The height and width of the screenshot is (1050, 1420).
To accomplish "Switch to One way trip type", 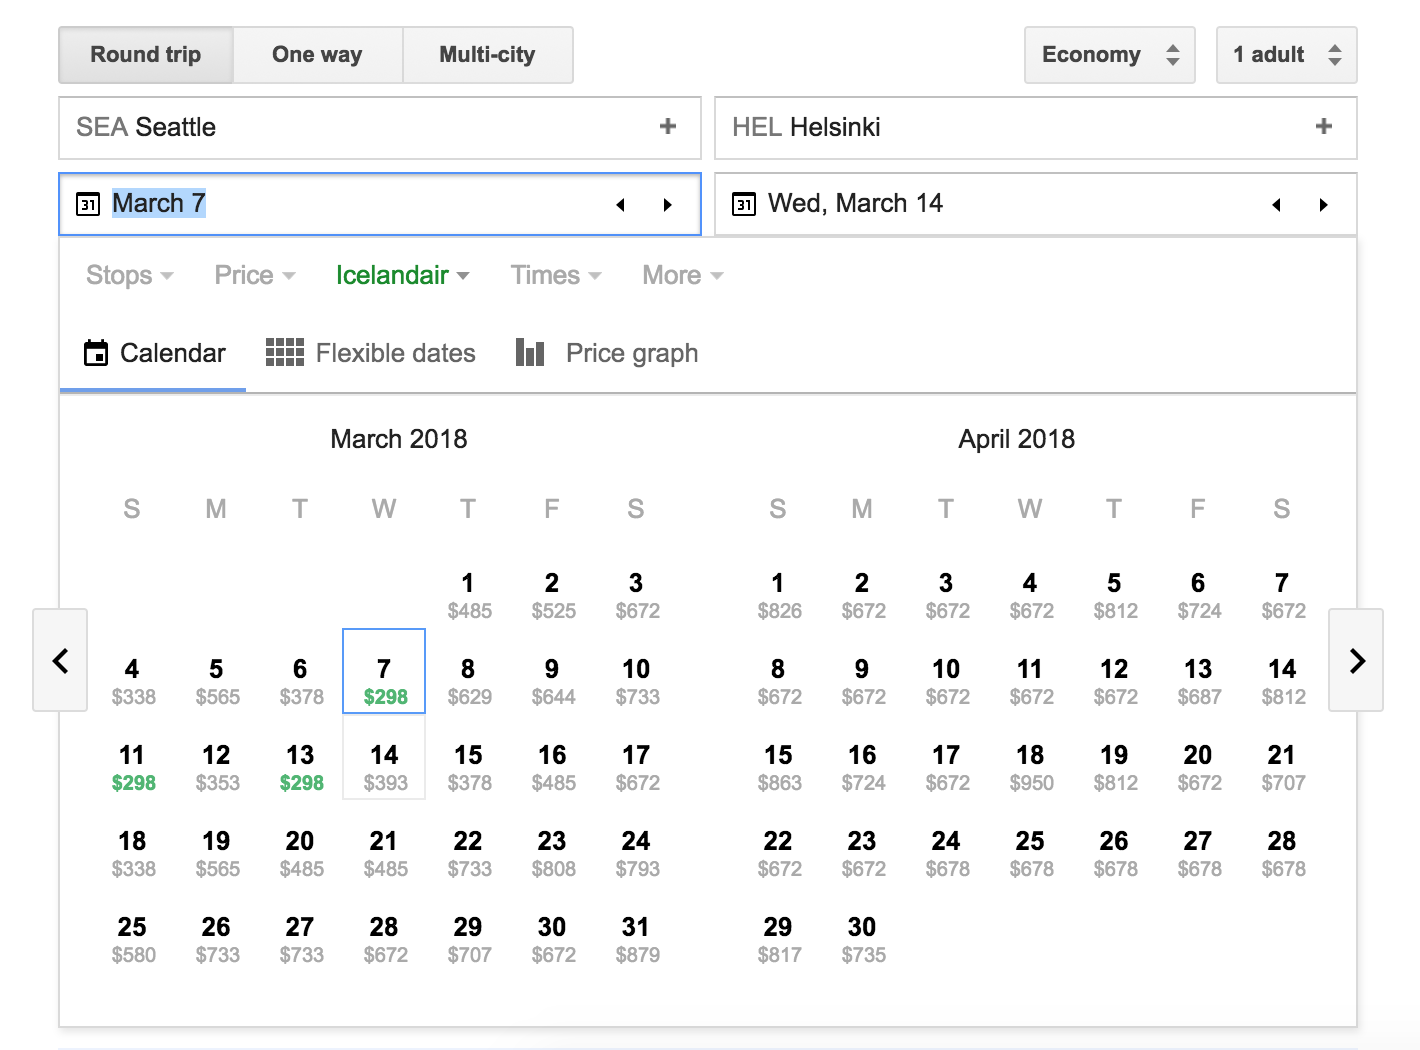I will coord(317,55).
